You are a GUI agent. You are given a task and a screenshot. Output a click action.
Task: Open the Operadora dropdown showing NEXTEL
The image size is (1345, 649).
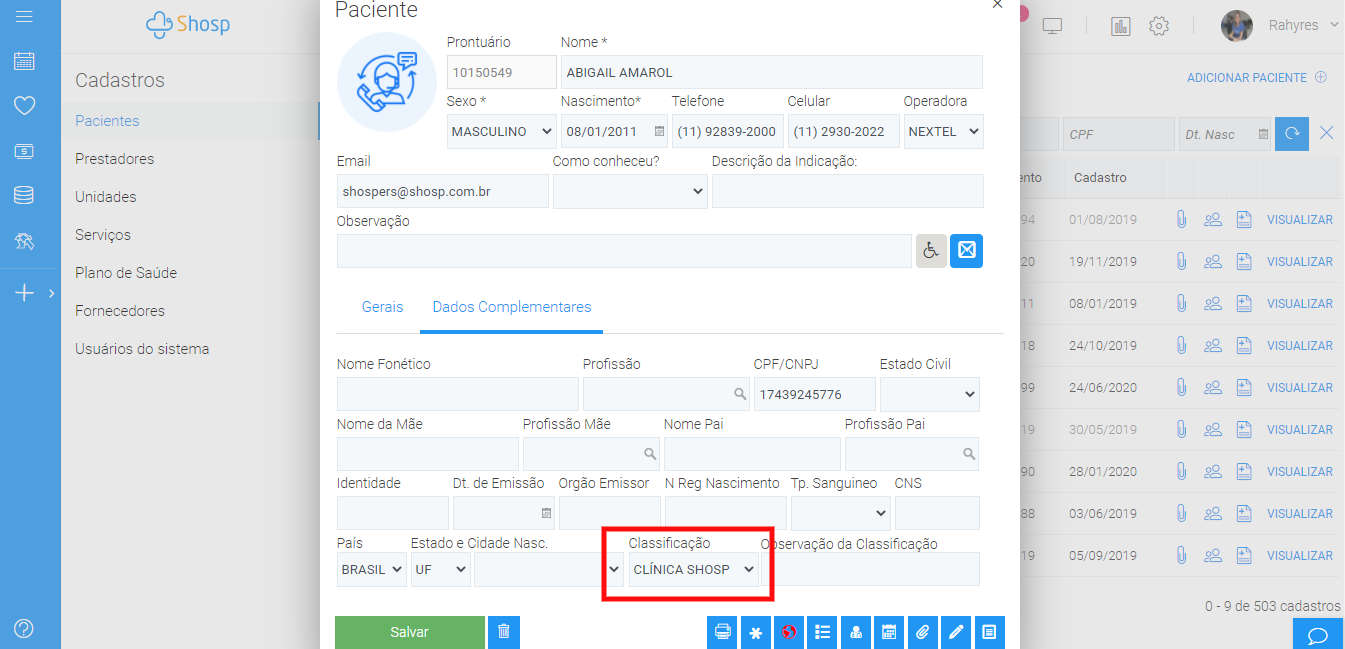point(943,131)
